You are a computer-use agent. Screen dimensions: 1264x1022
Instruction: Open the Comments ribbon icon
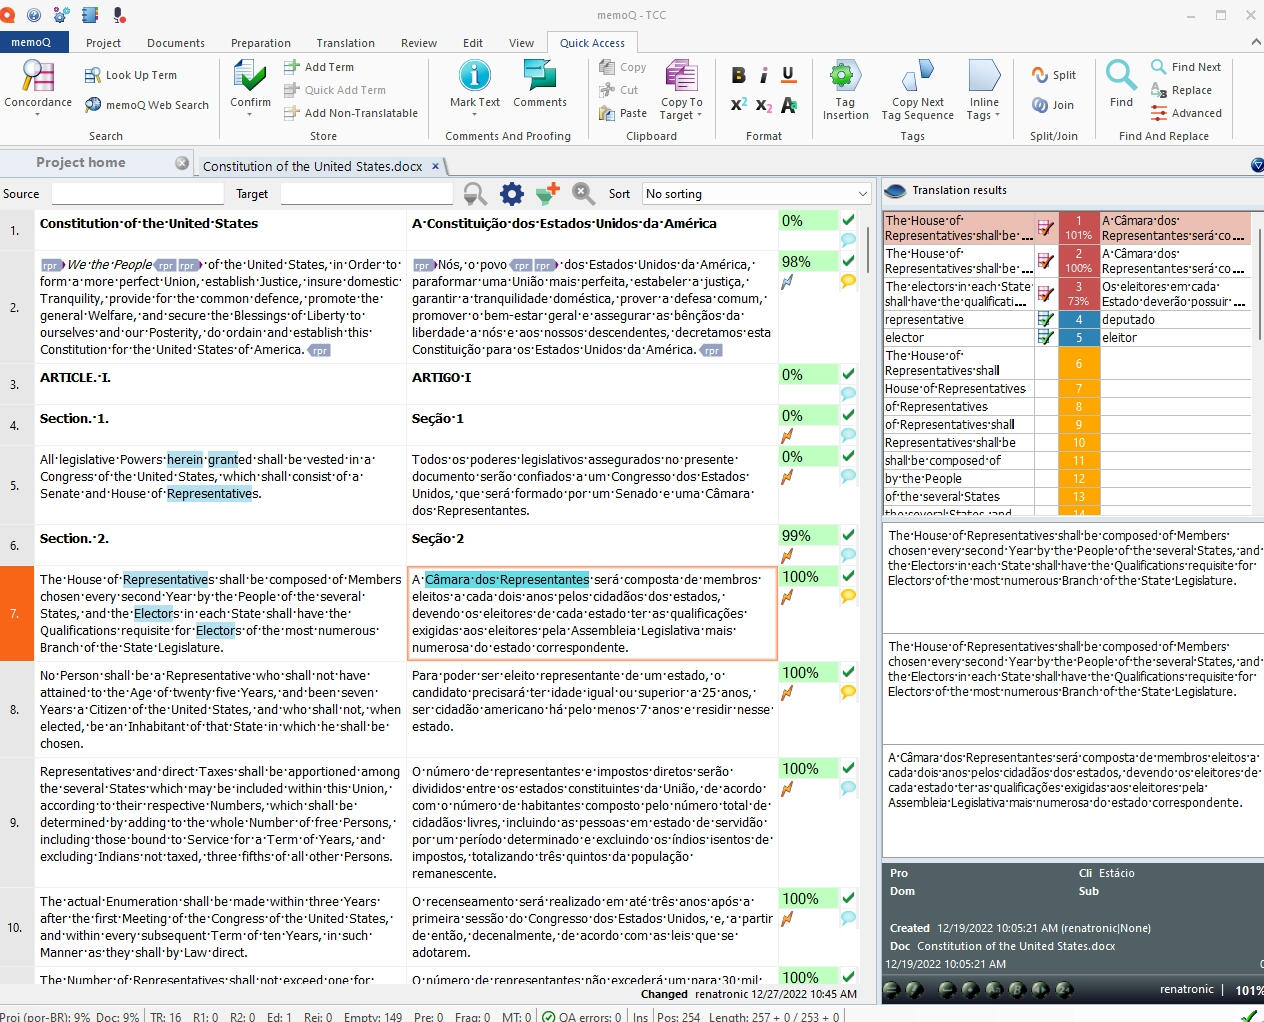[540, 76]
